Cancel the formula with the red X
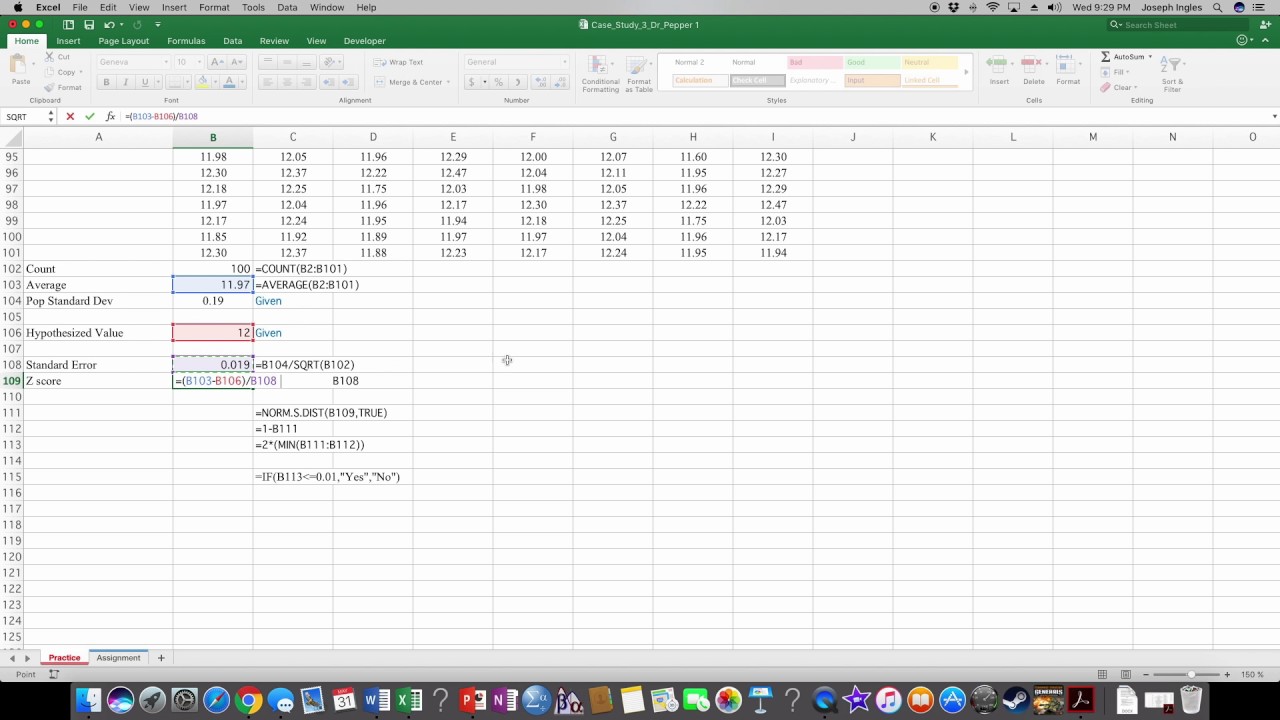1280x720 pixels. [70, 116]
